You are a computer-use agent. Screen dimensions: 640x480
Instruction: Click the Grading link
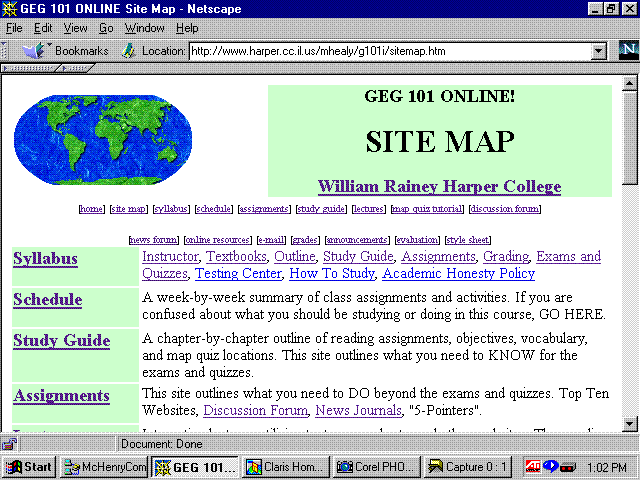point(506,257)
